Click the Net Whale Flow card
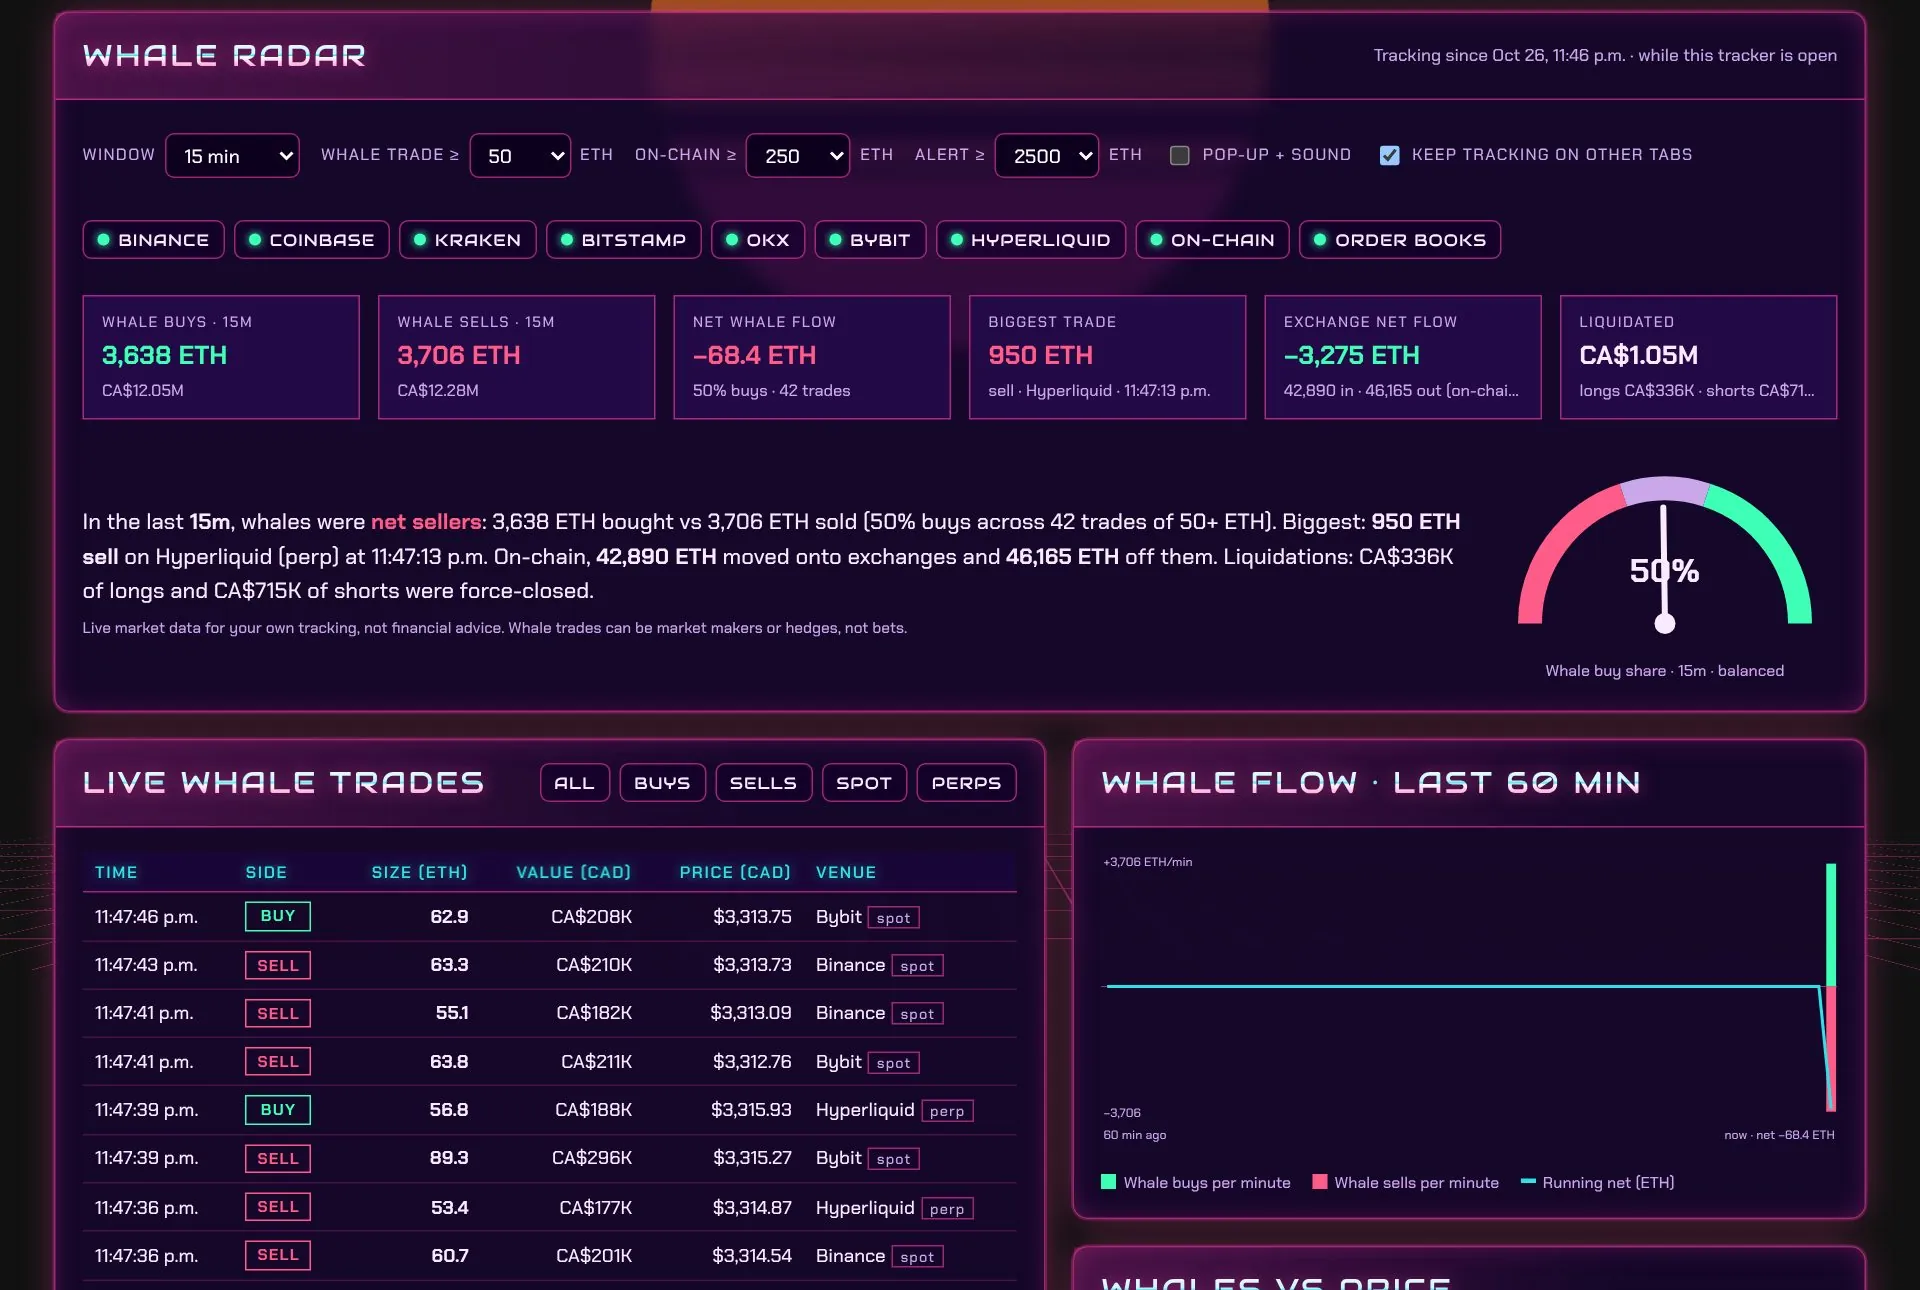This screenshot has width=1920, height=1290. pyautogui.click(x=812, y=357)
